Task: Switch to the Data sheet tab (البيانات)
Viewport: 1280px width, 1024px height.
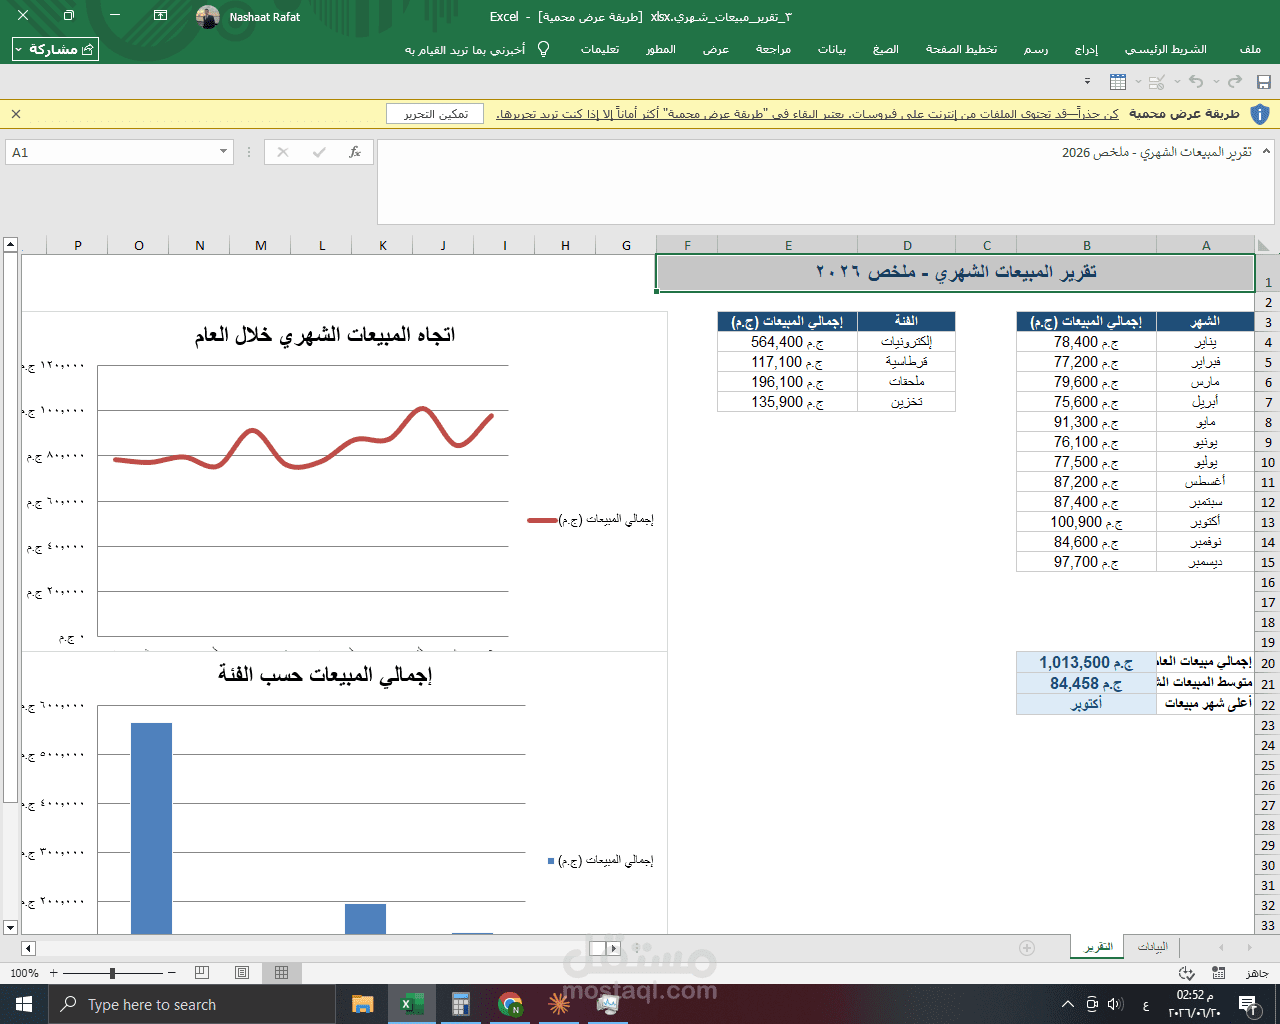Action: tap(1152, 947)
